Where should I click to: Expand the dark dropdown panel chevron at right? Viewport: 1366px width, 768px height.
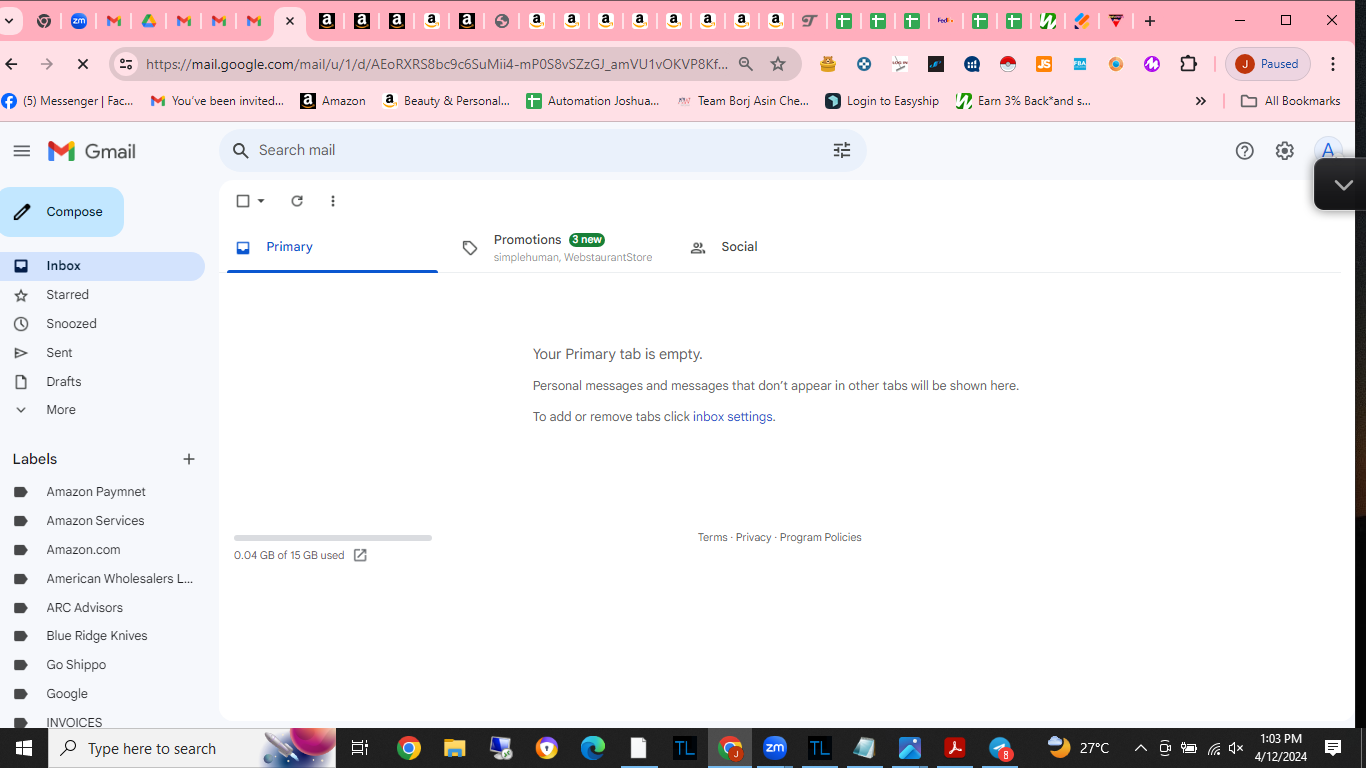(1343, 185)
